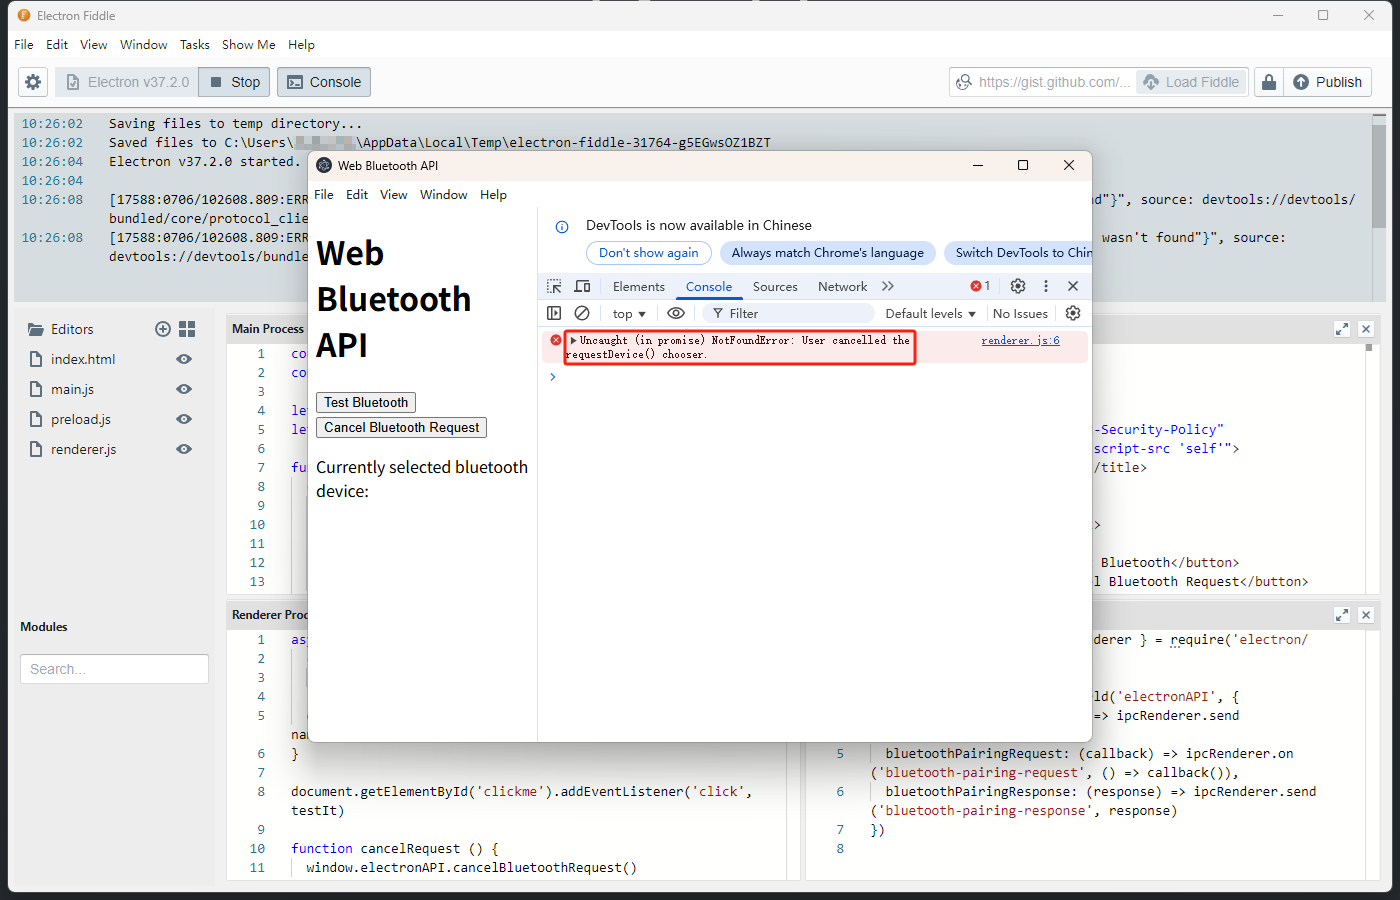Select the inspect element picker icon
Screen dimensions: 1400x900
click(554, 286)
